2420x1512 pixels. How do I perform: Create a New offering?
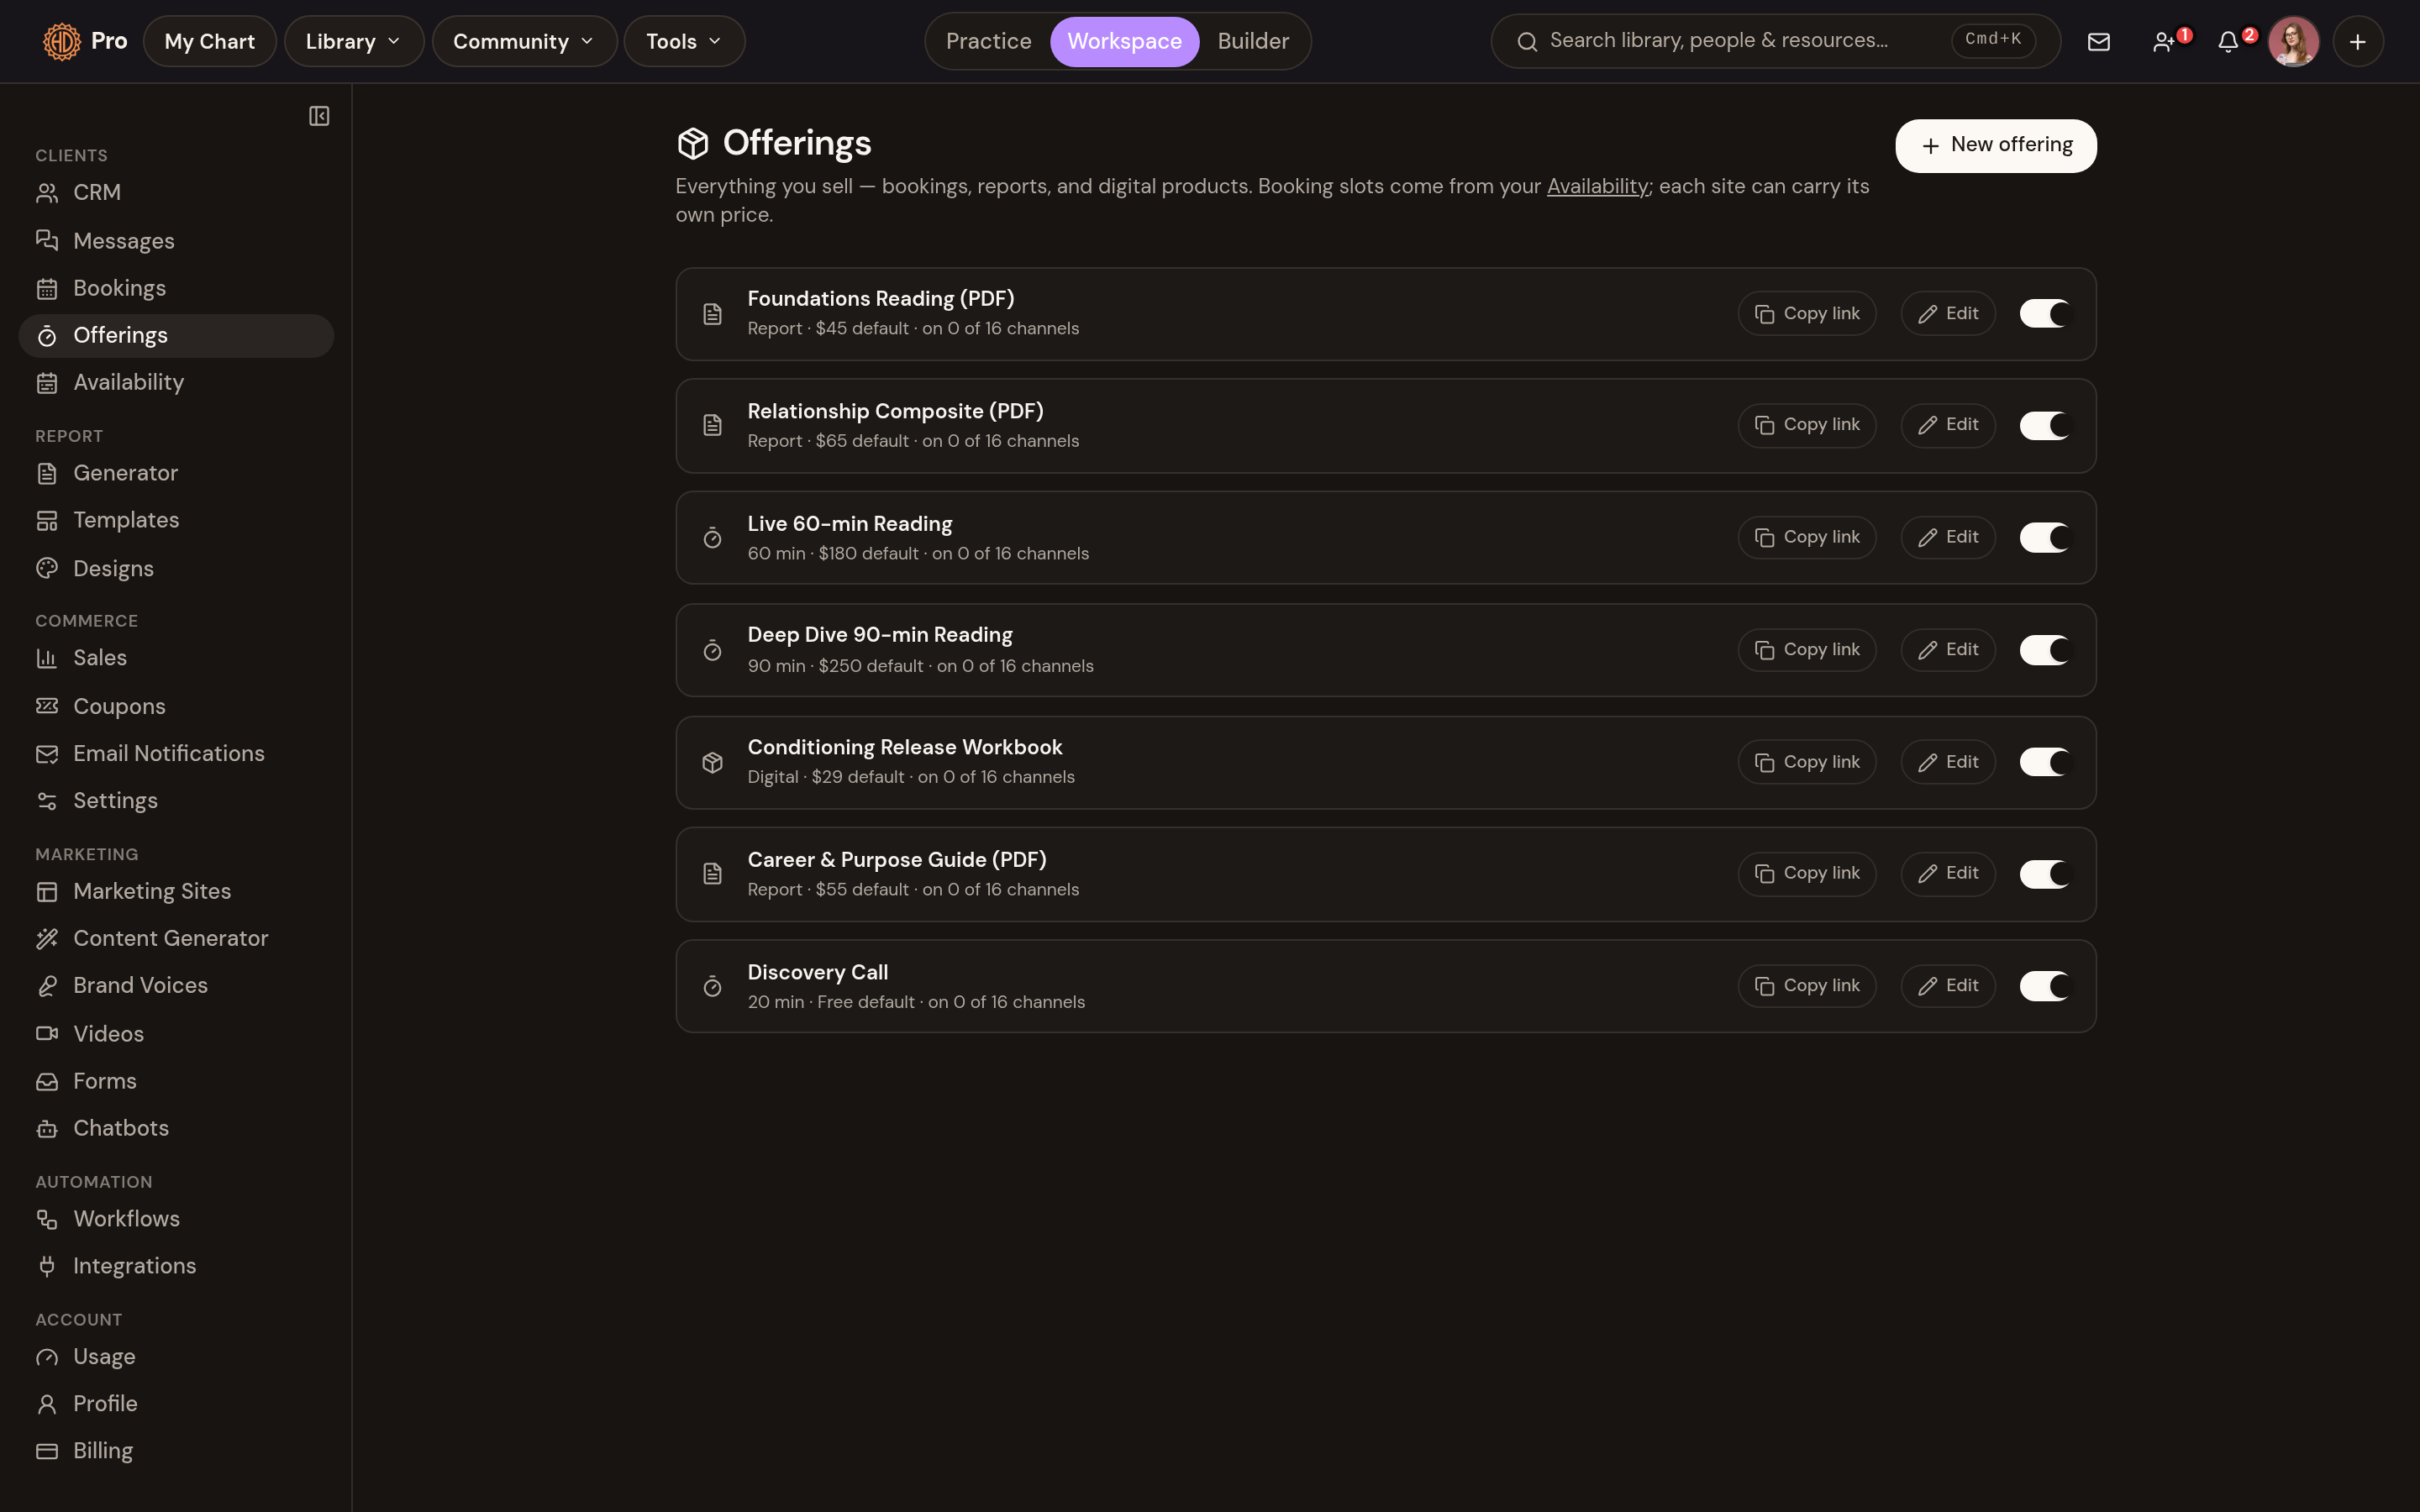tap(1995, 145)
